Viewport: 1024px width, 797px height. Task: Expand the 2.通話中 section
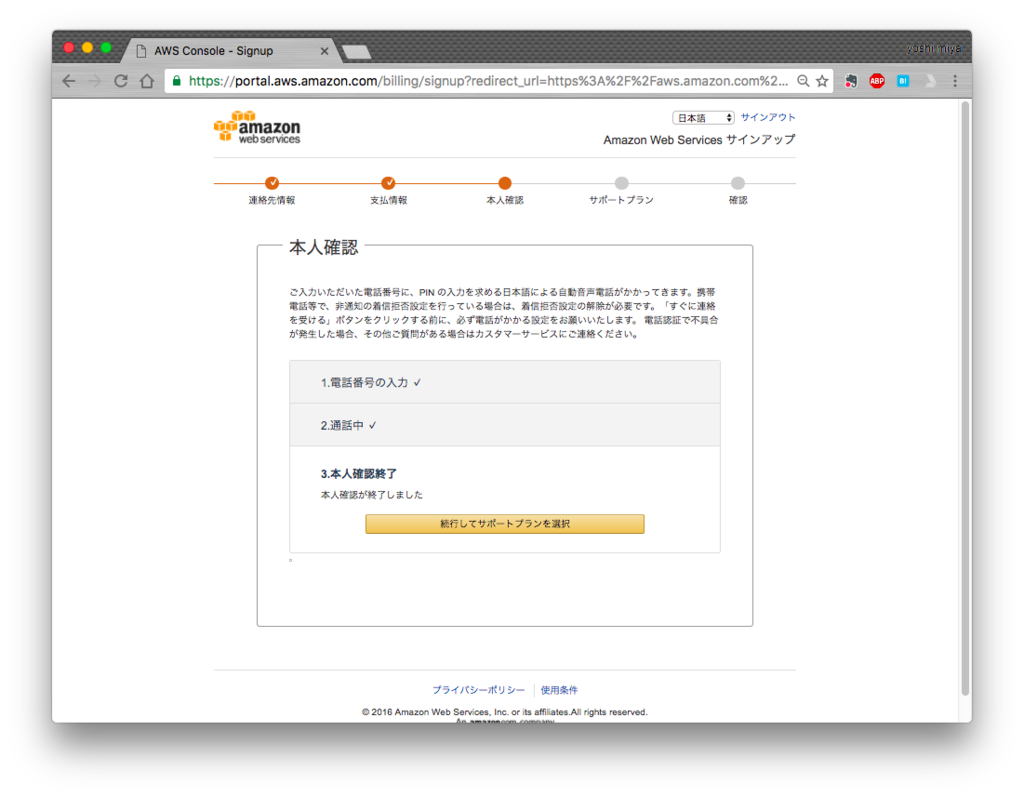click(505, 425)
